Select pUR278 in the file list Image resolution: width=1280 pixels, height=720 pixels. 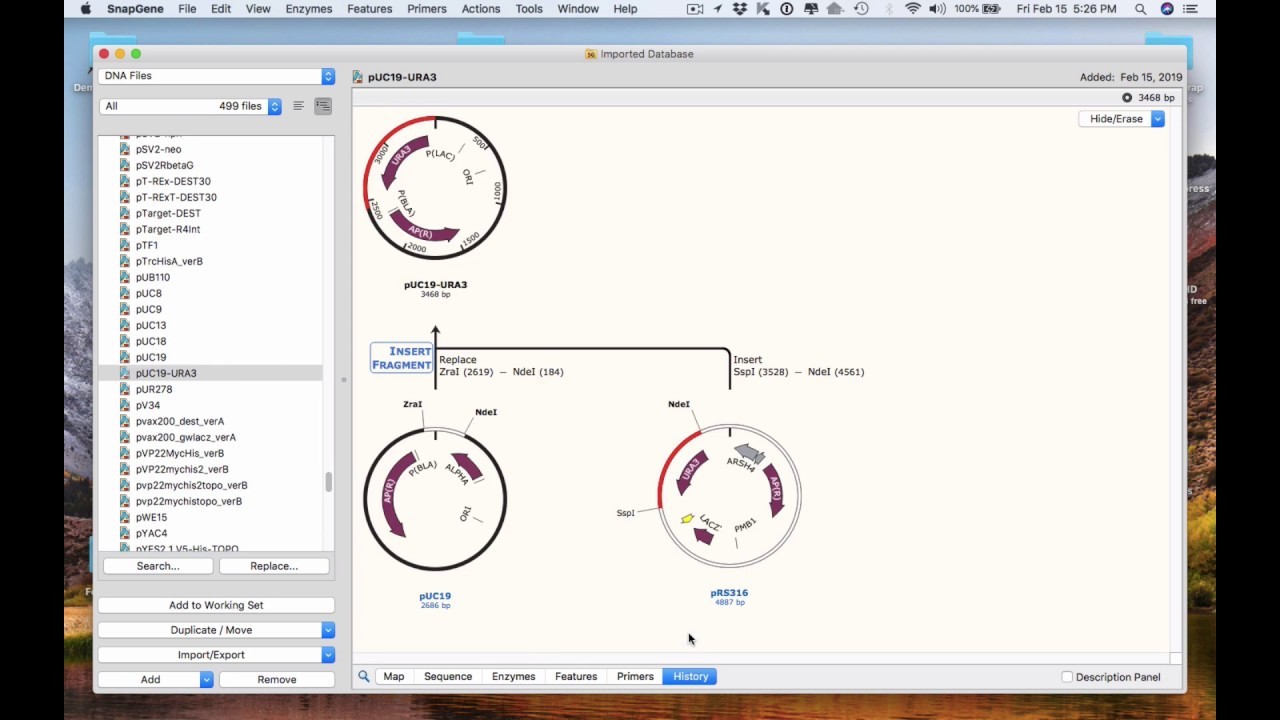click(x=154, y=389)
